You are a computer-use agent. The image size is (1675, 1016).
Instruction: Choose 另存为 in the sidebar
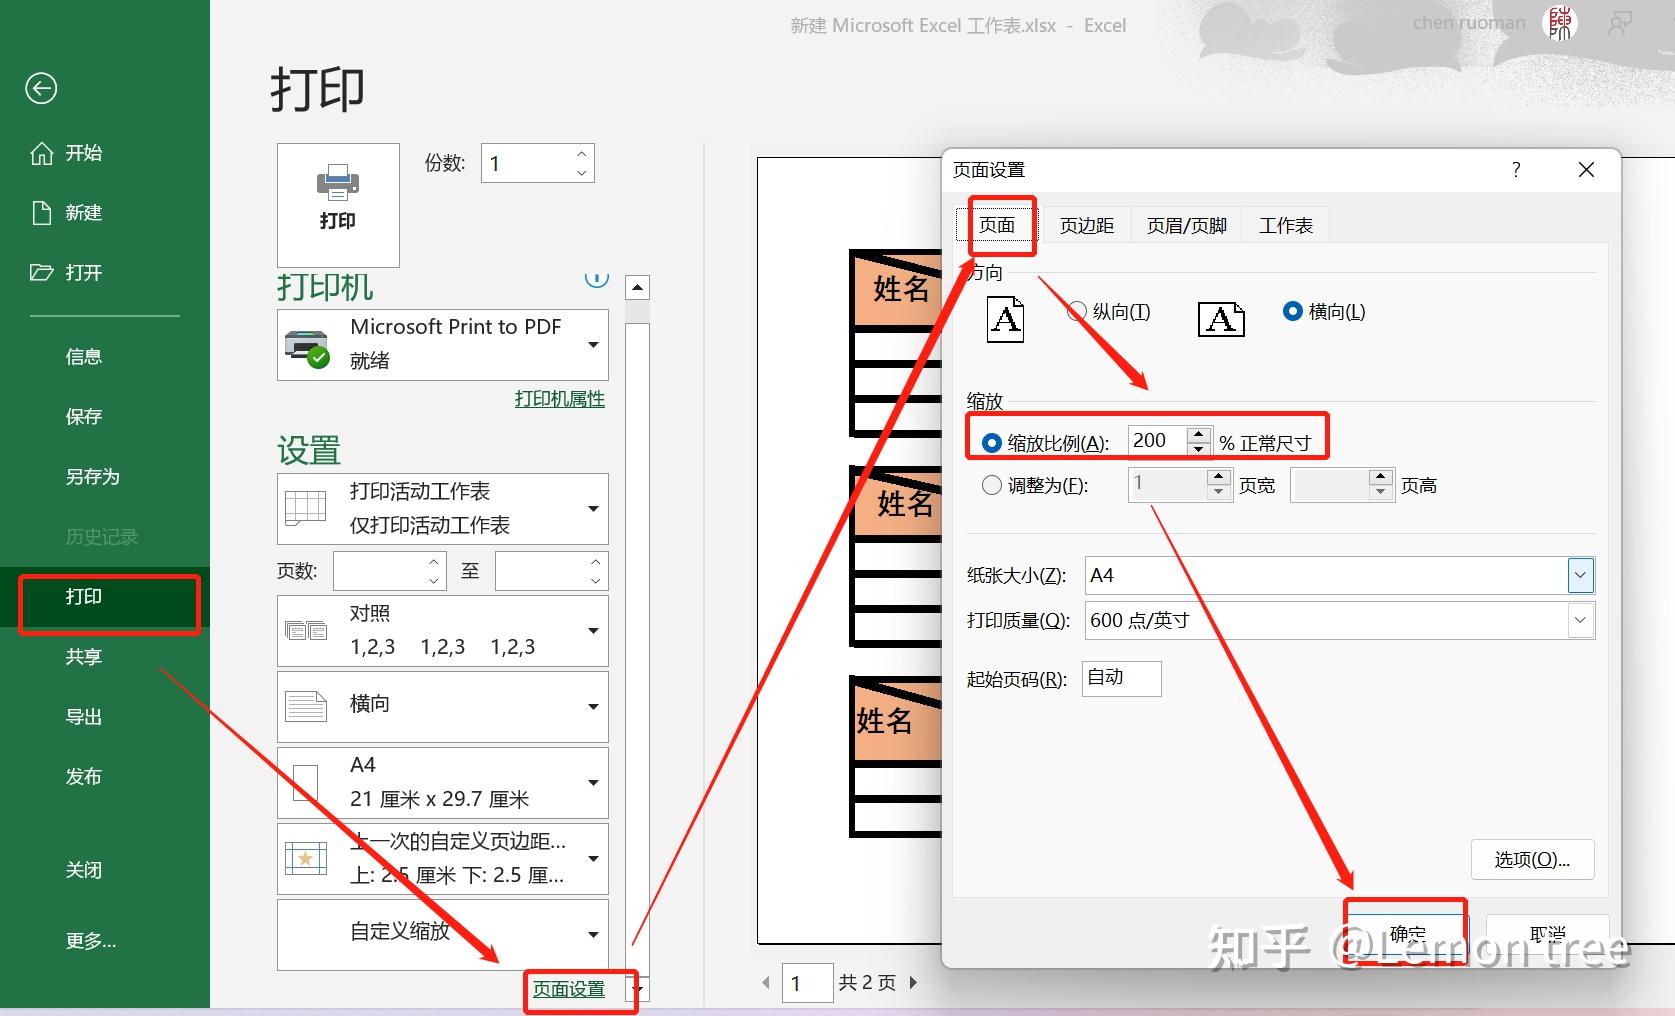click(x=92, y=477)
